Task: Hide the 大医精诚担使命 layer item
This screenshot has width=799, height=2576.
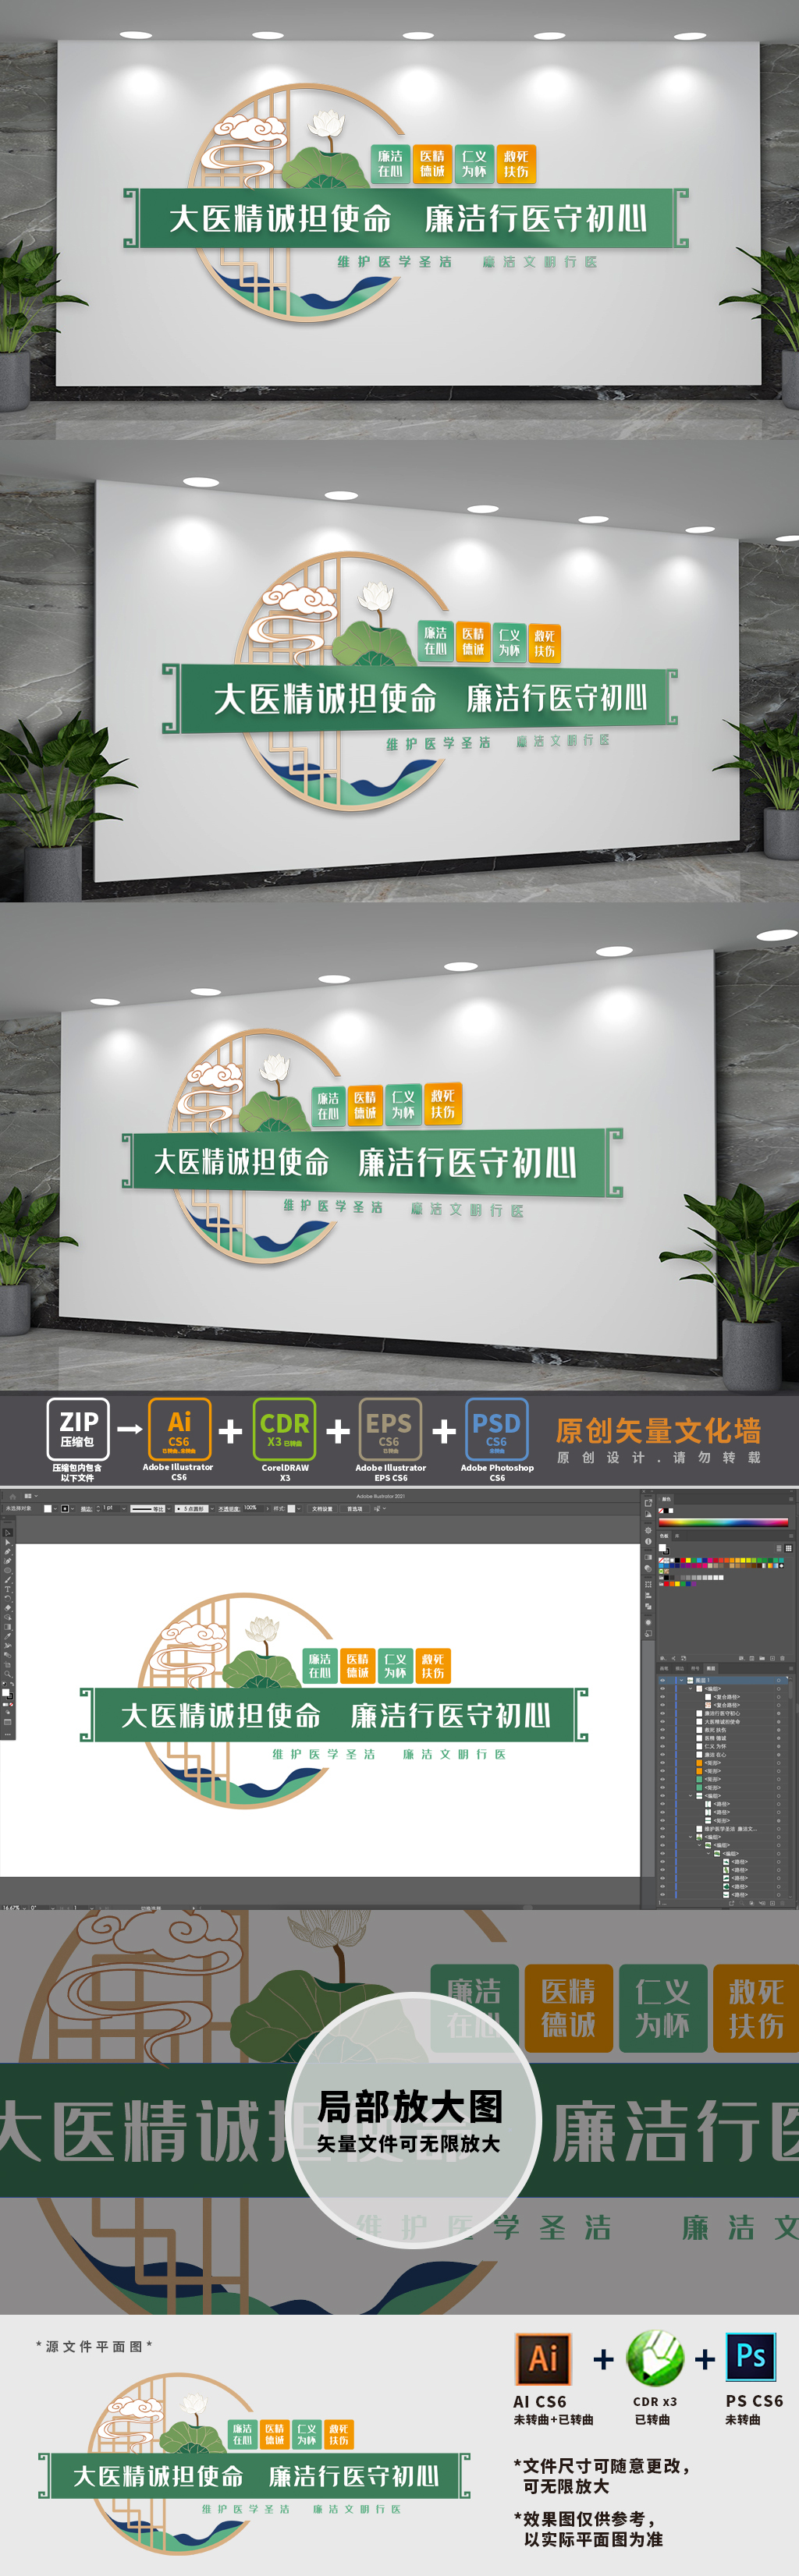Action: (663, 1722)
